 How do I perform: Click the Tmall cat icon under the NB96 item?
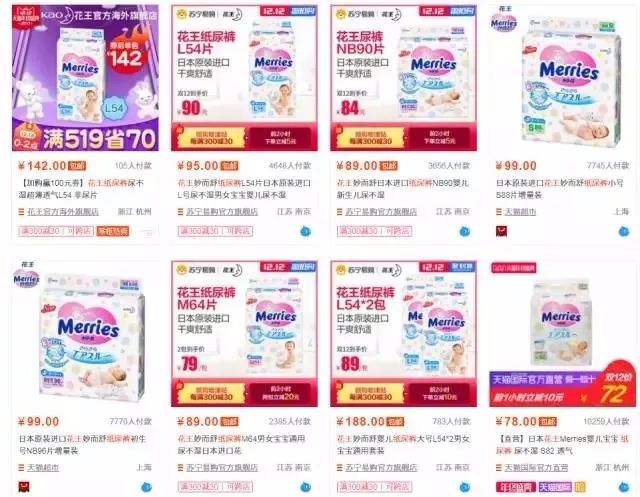[24, 487]
